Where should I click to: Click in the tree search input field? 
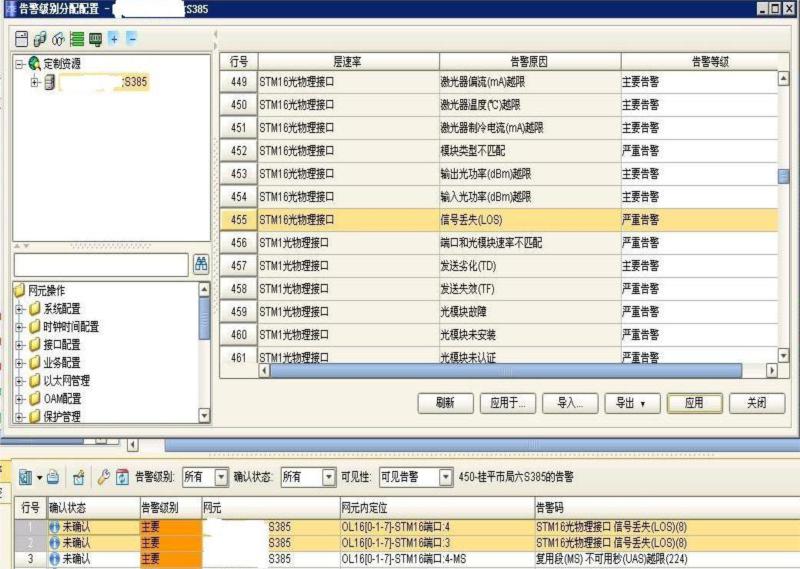pos(100,264)
